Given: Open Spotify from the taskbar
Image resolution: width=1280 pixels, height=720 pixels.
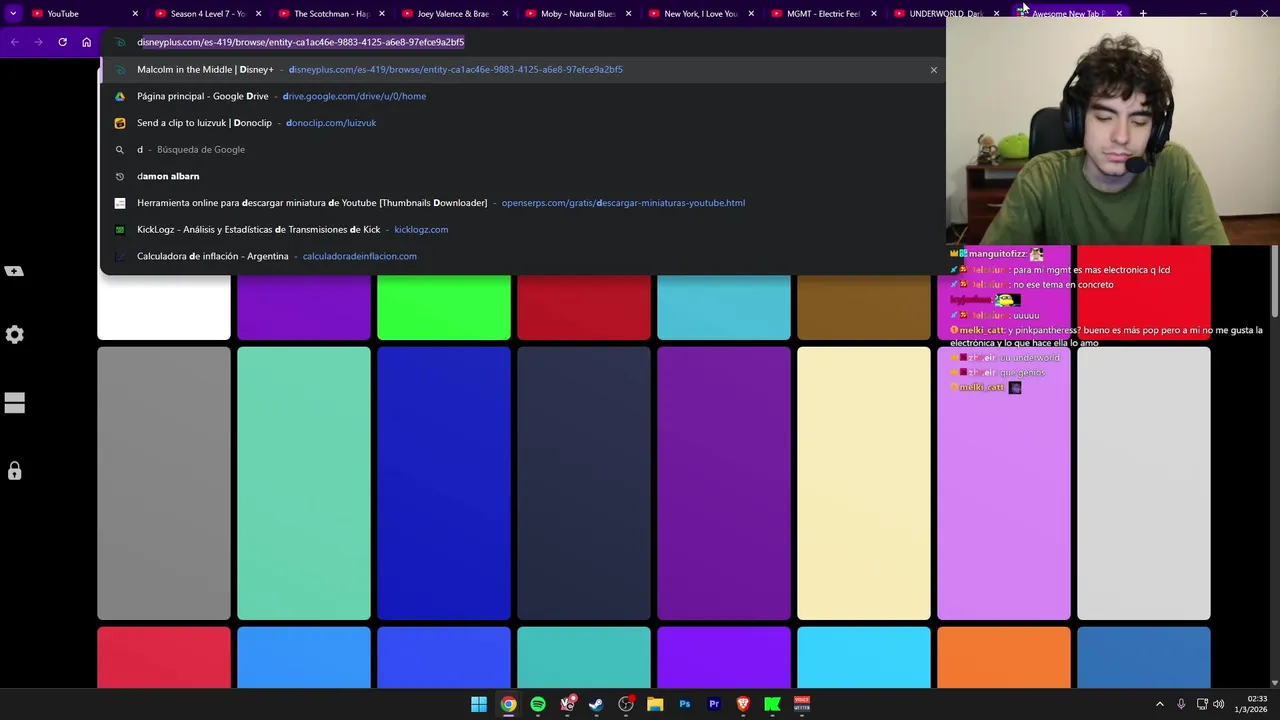Looking at the screenshot, I should pyautogui.click(x=538, y=704).
